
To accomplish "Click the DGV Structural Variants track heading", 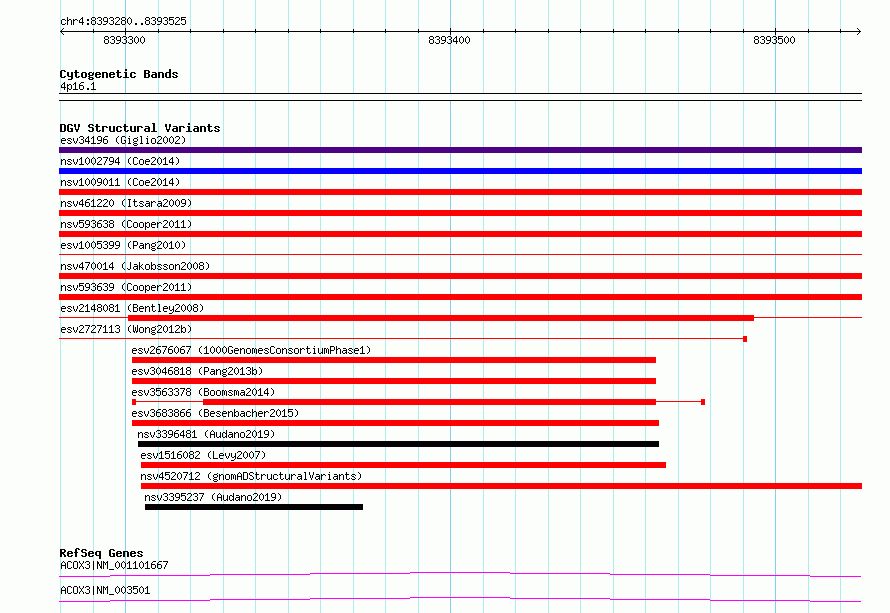I will coord(140,128).
